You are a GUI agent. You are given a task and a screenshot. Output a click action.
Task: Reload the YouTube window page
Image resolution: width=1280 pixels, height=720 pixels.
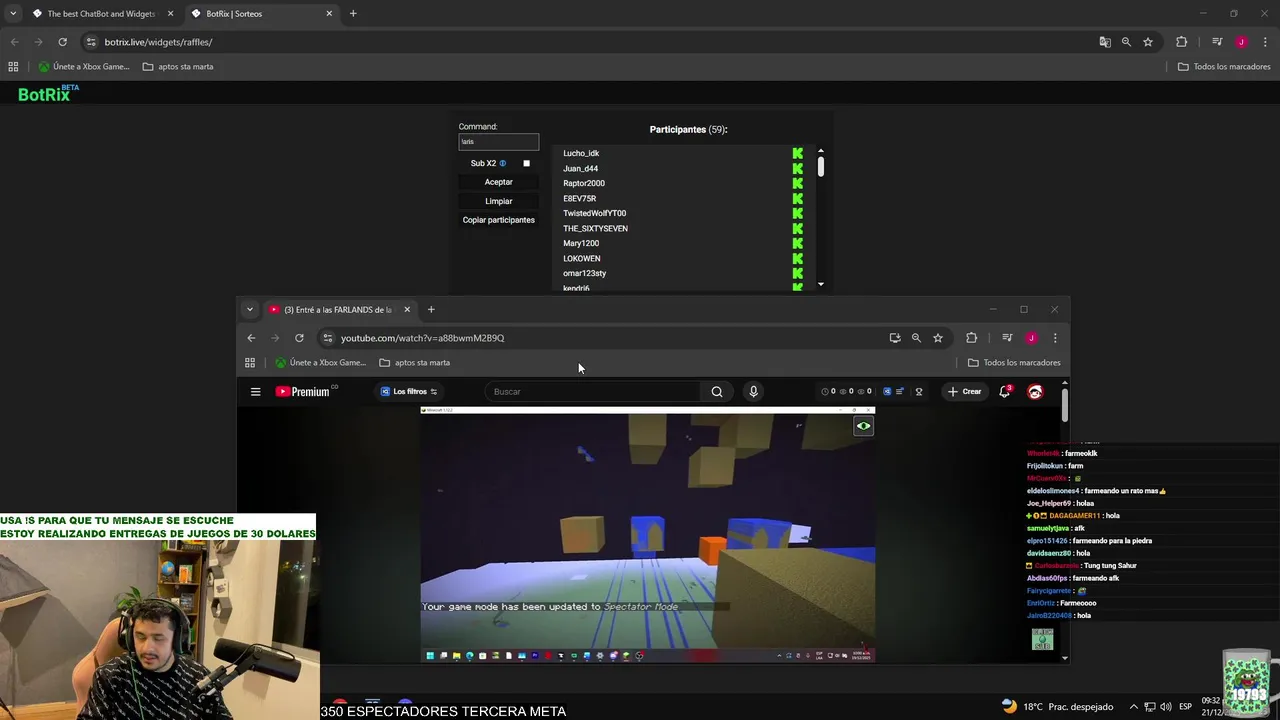[x=299, y=338]
